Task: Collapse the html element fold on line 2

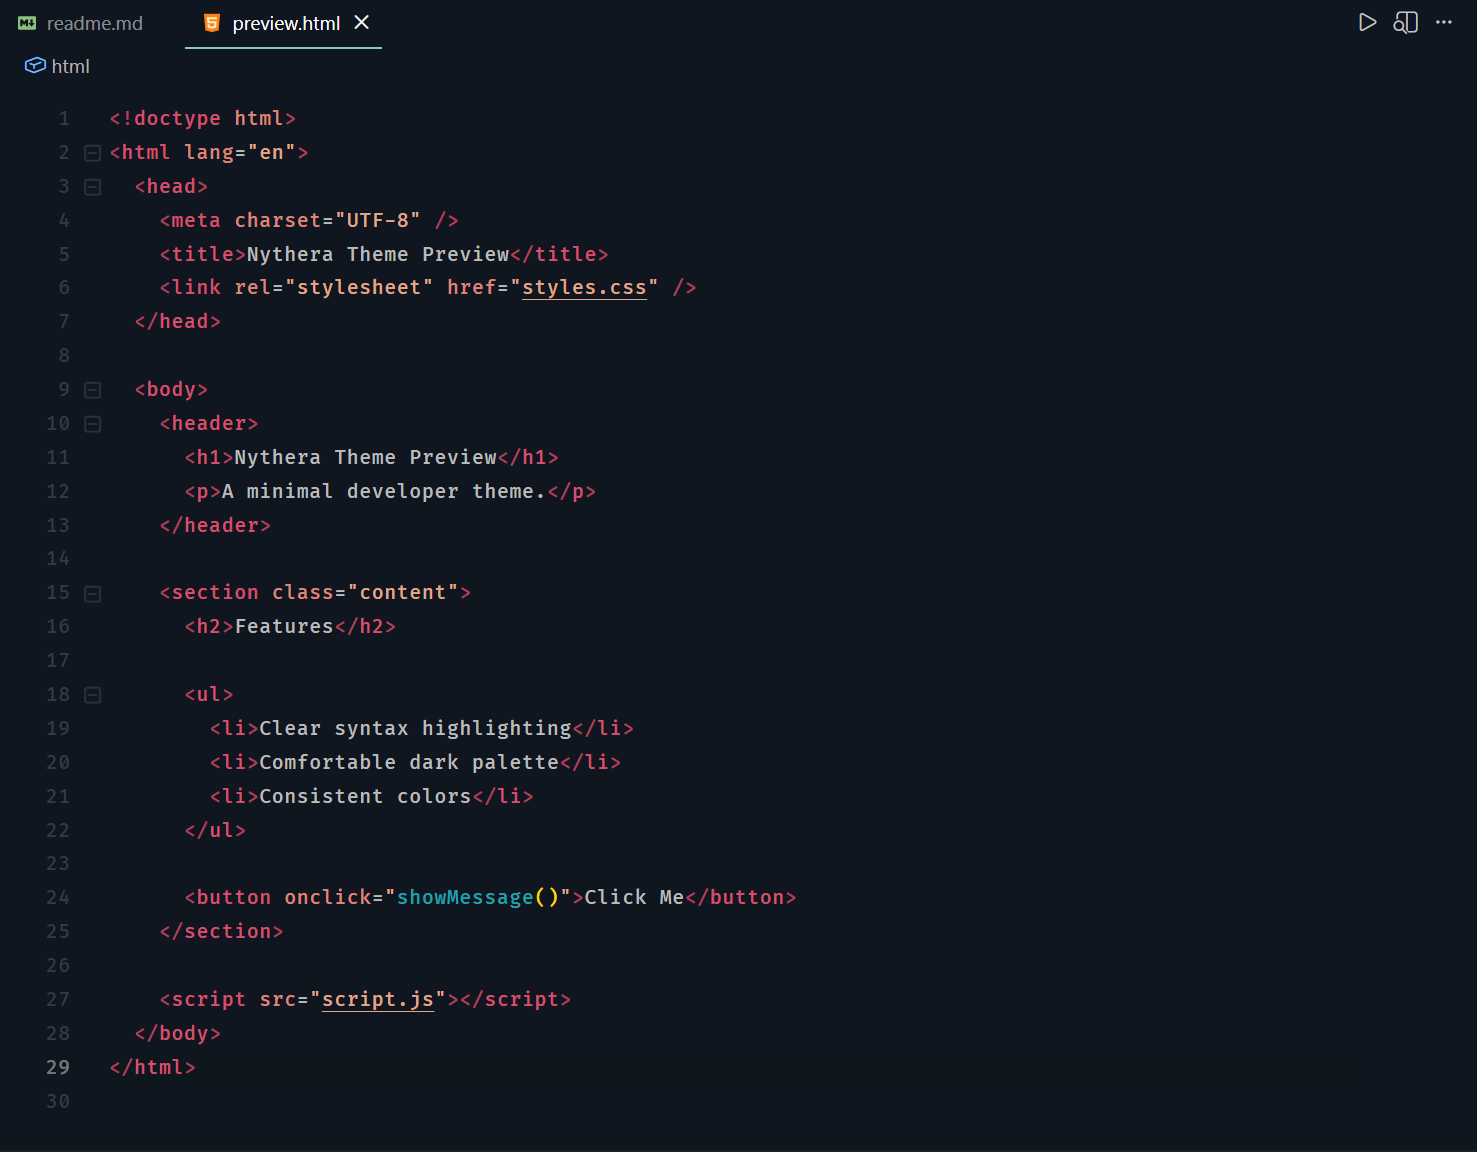Action: point(92,152)
